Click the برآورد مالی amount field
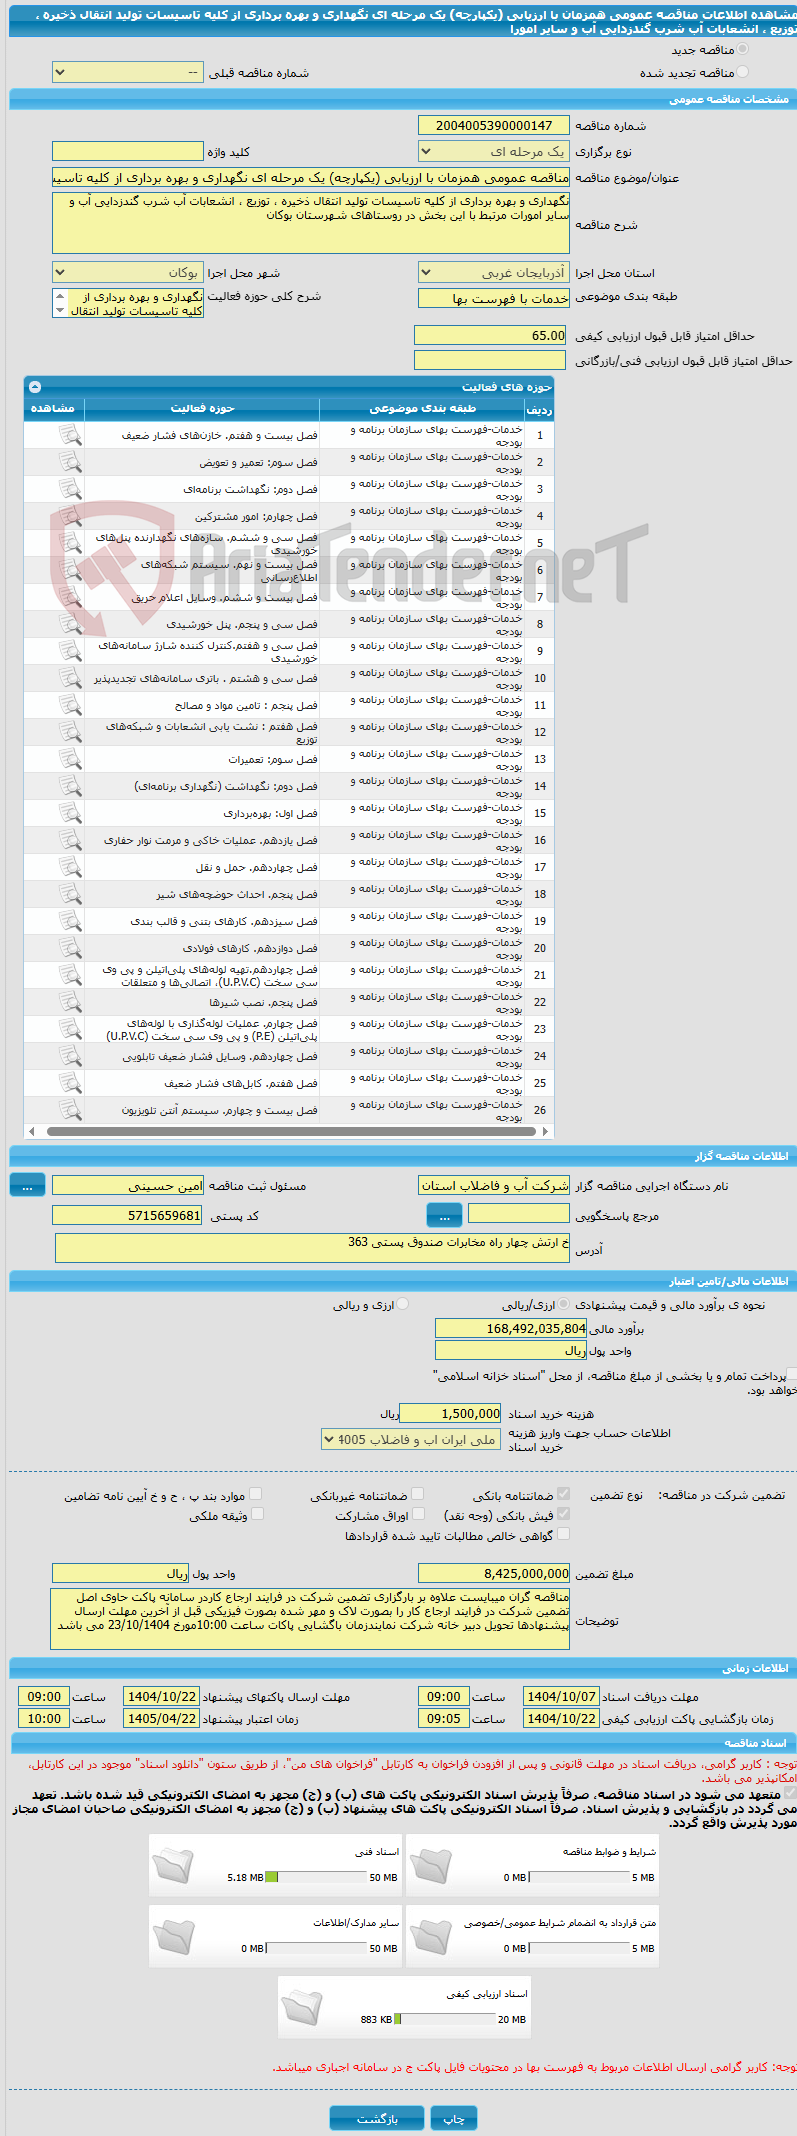This screenshot has height=2136, width=797. (x=511, y=1329)
